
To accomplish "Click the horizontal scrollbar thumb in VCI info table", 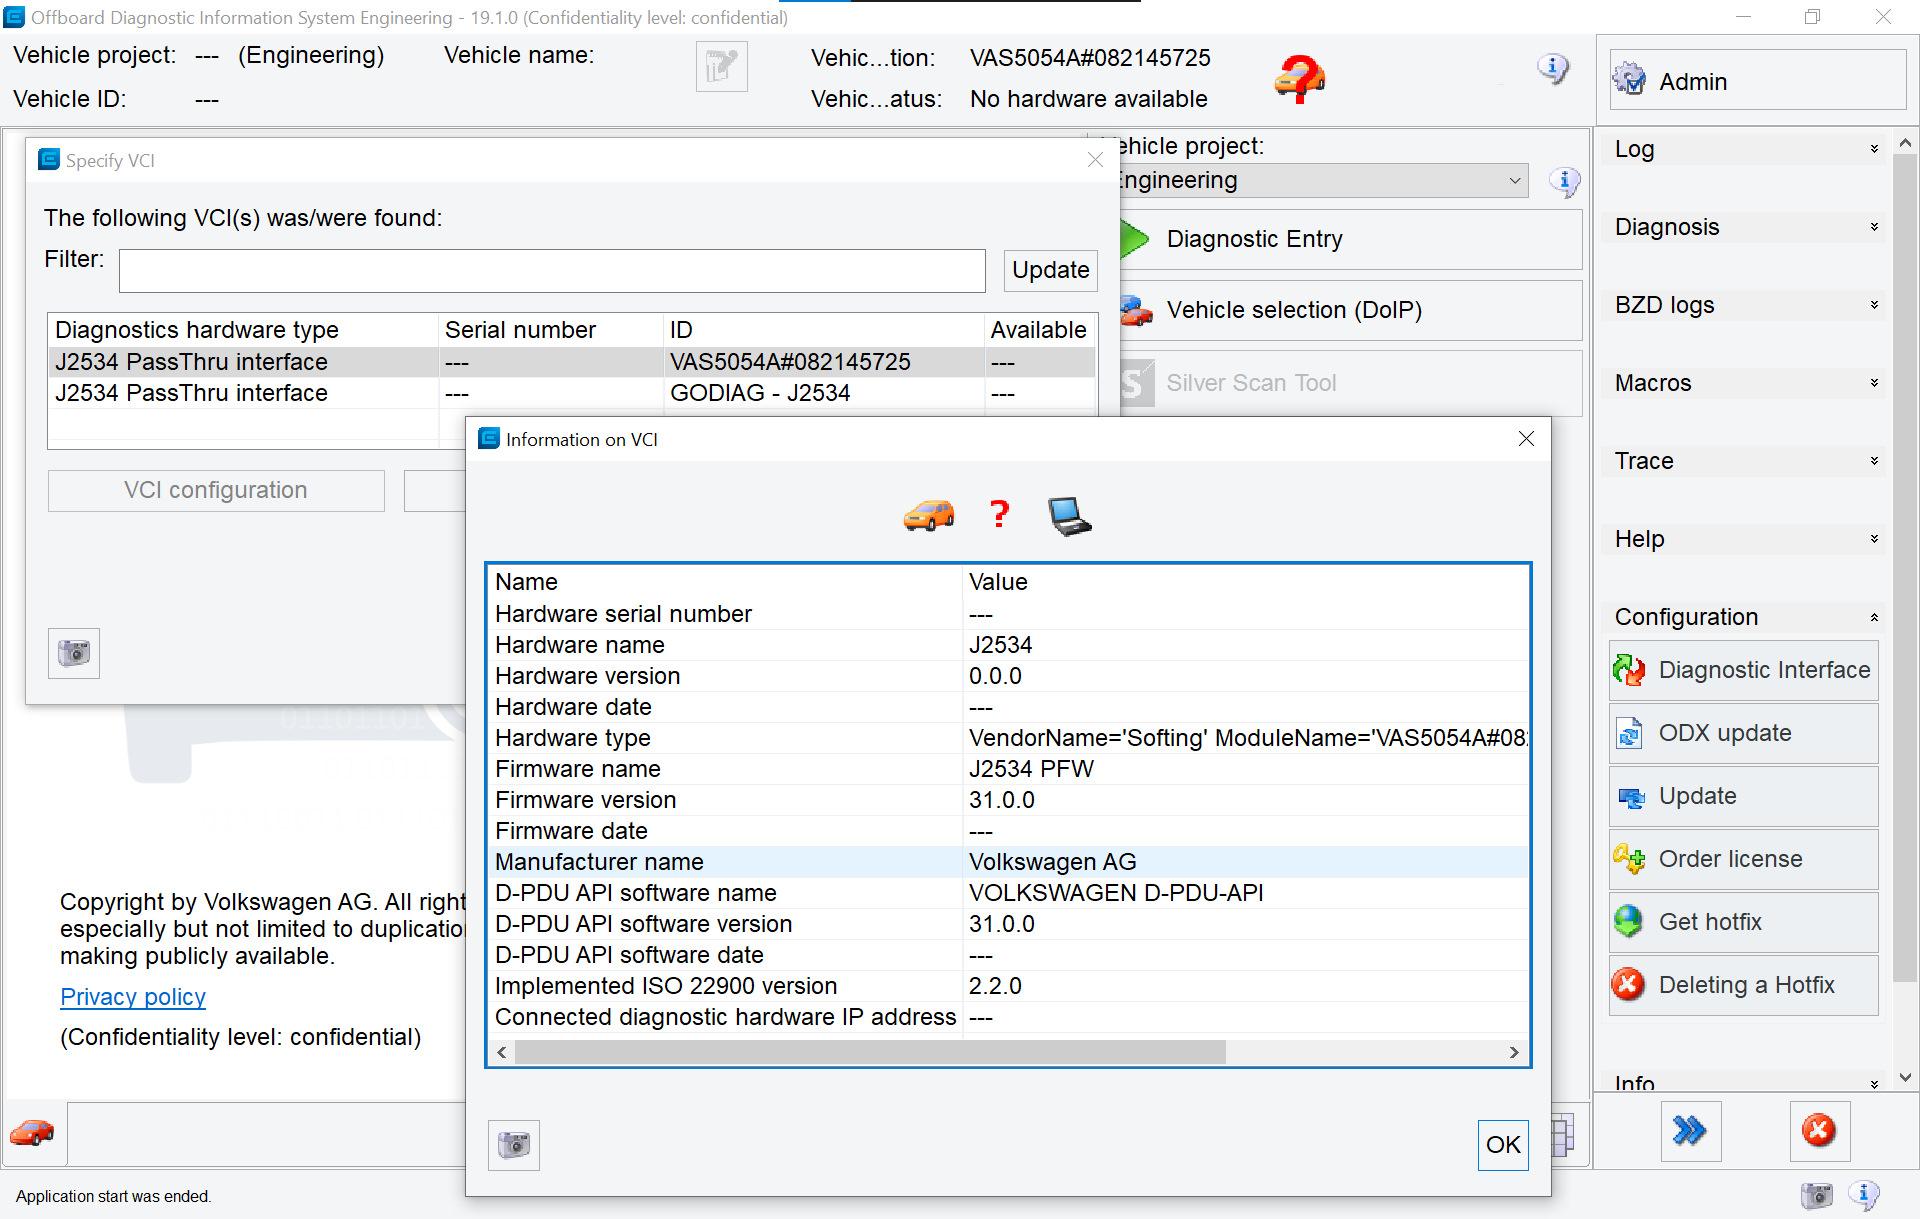I will tap(870, 1052).
